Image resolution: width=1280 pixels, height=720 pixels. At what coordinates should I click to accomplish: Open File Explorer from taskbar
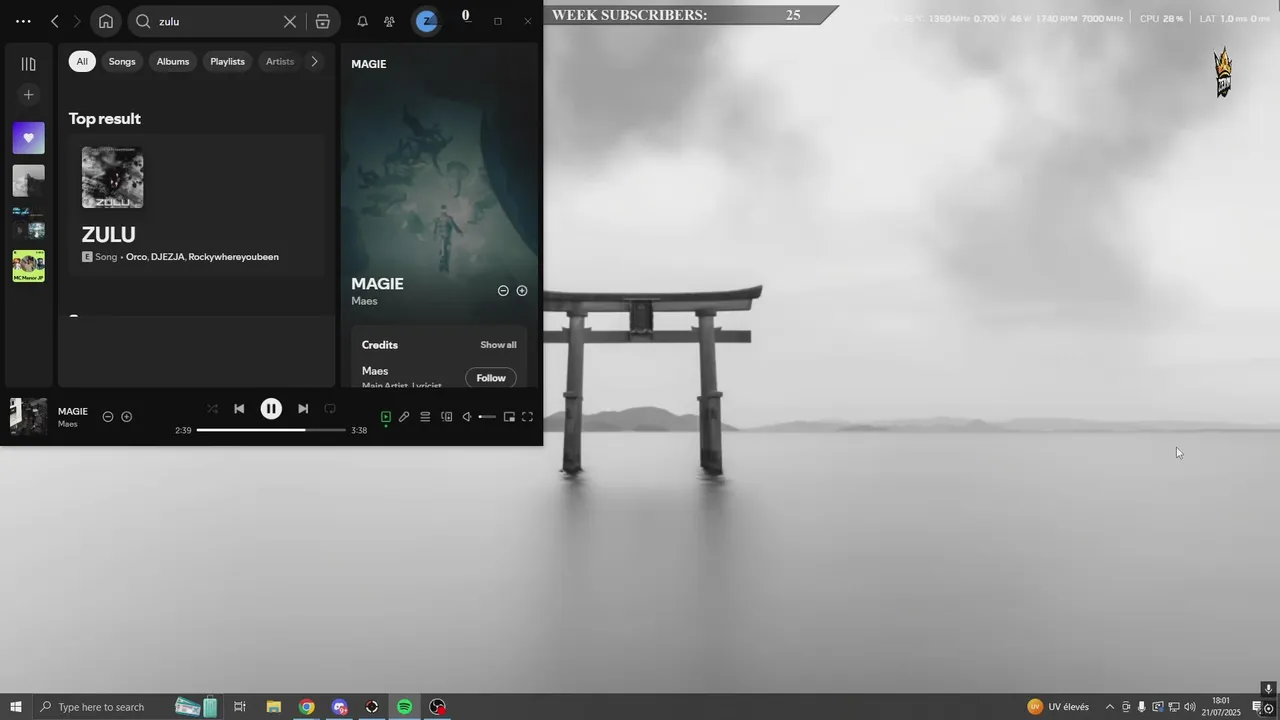(273, 707)
